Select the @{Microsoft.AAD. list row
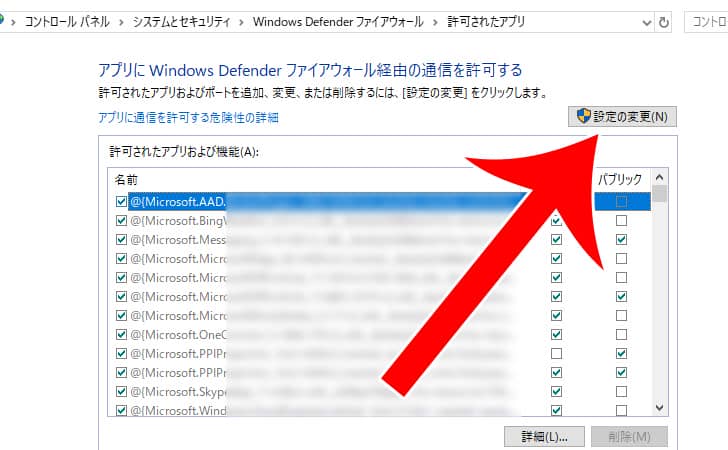 point(380,202)
